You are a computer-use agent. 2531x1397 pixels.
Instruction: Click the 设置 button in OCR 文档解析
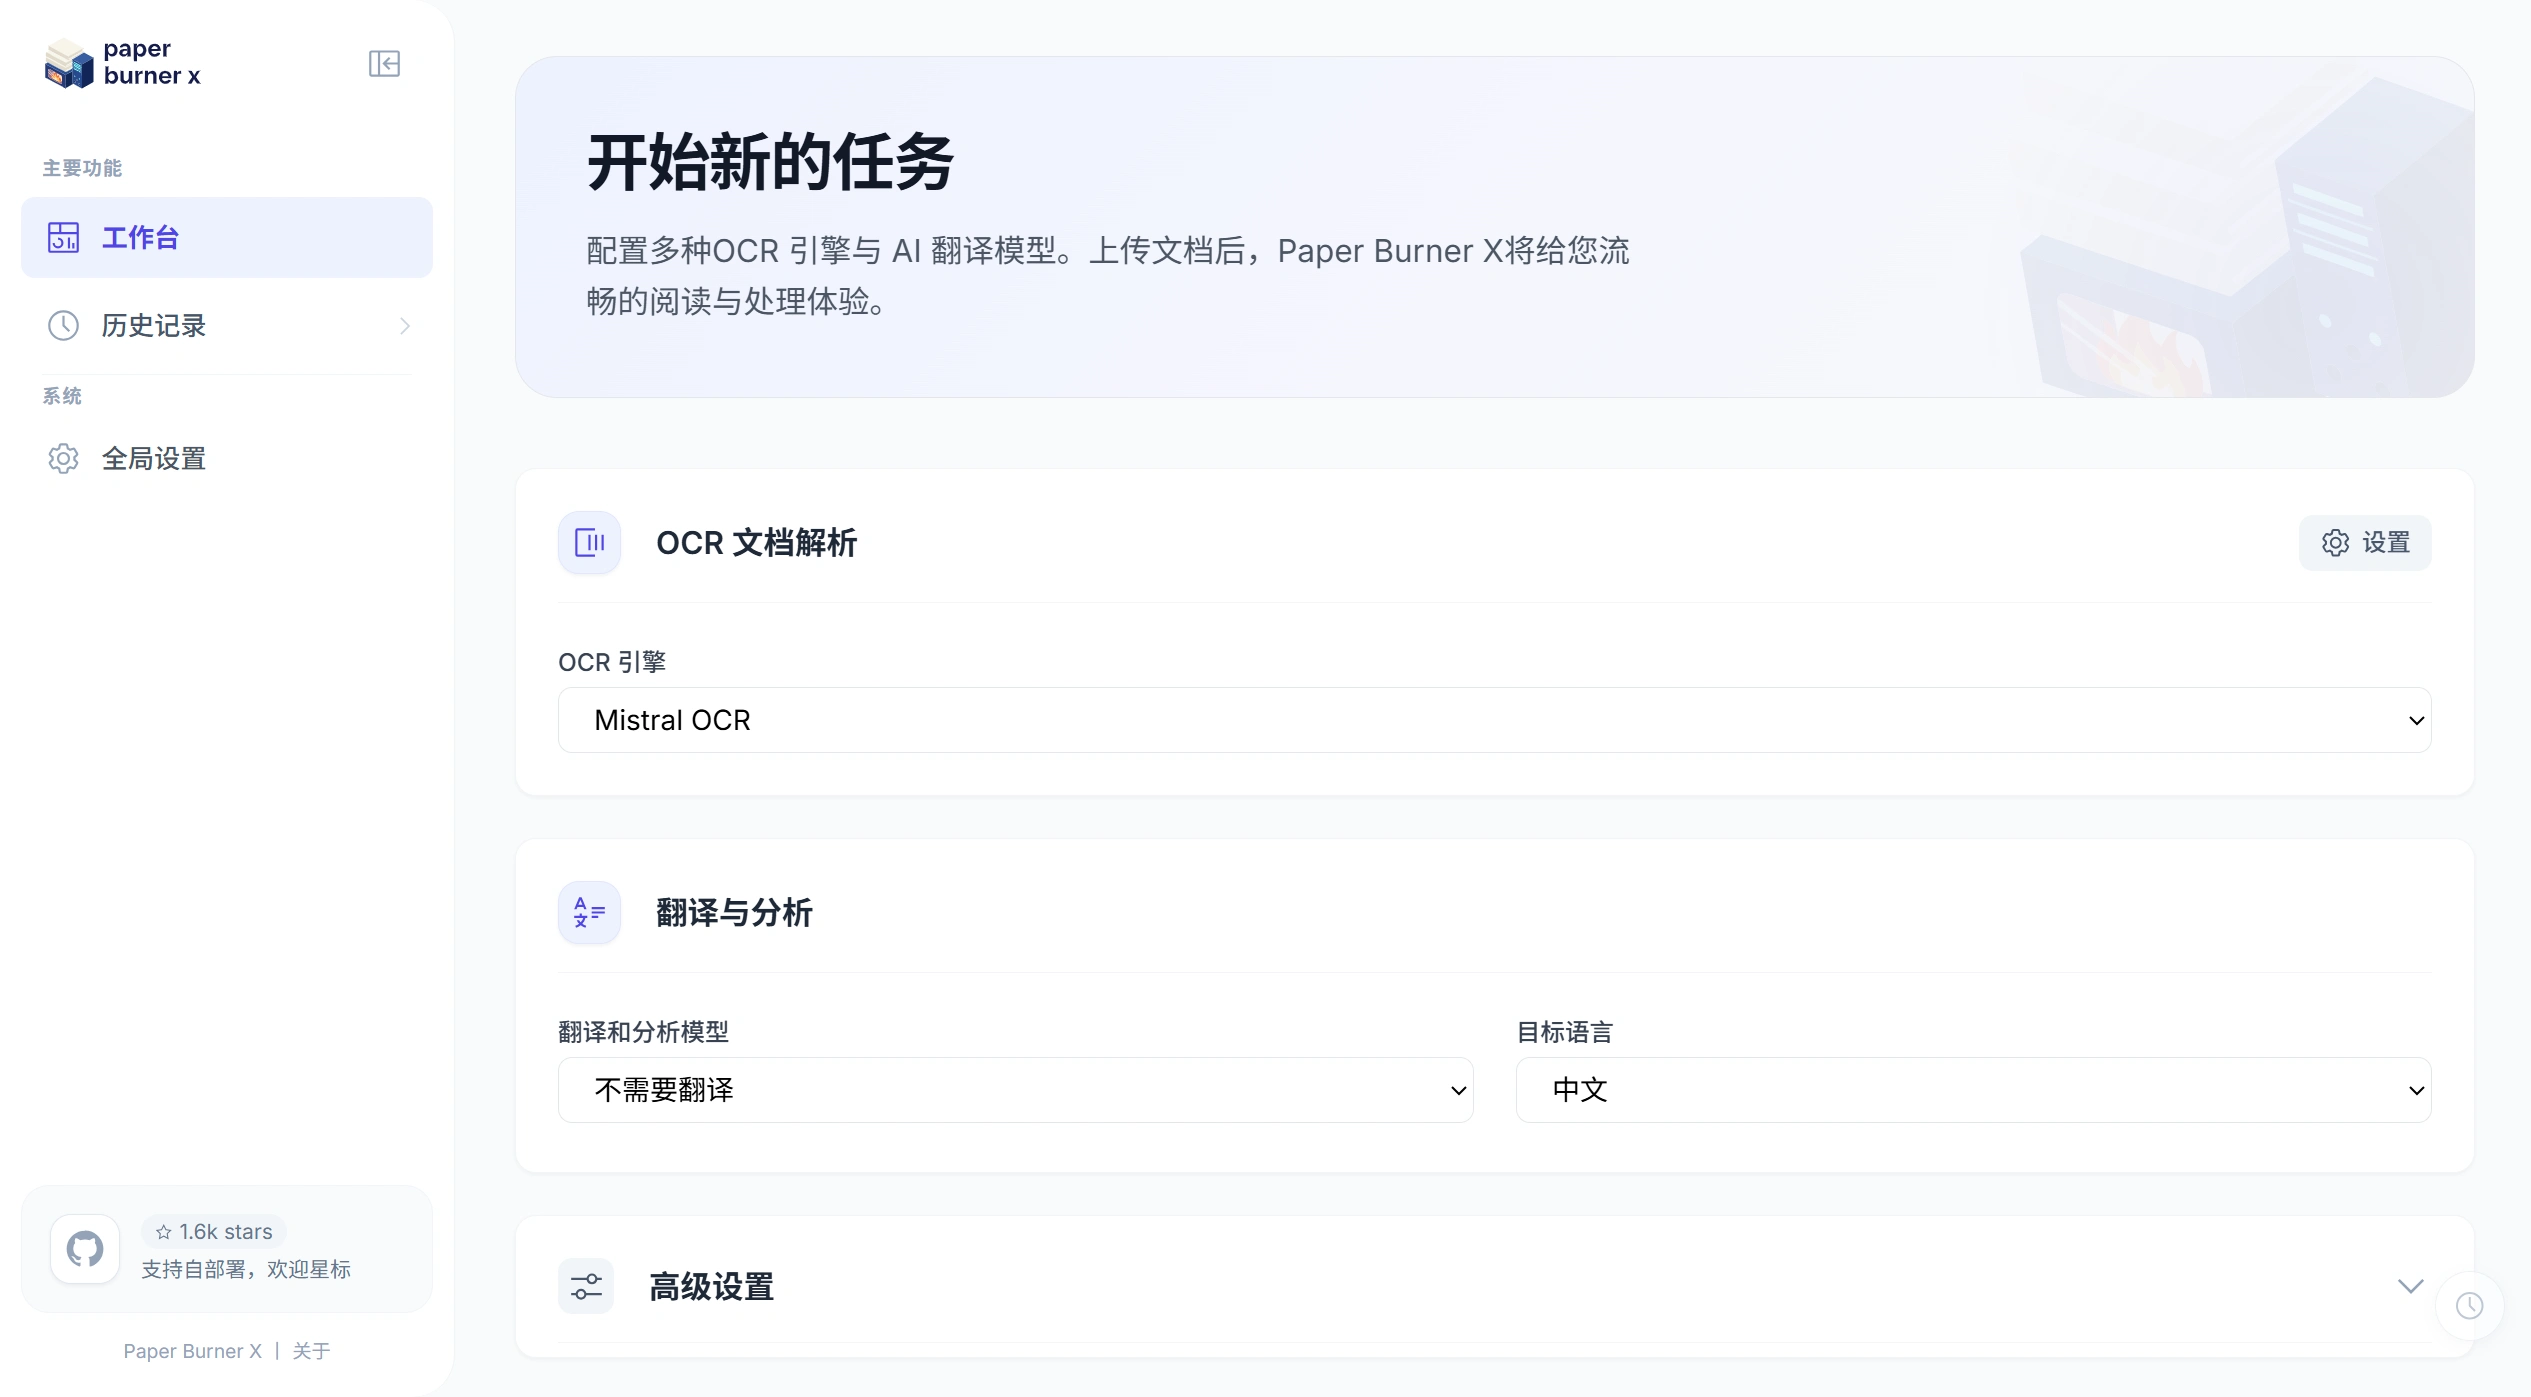(2366, 543)
